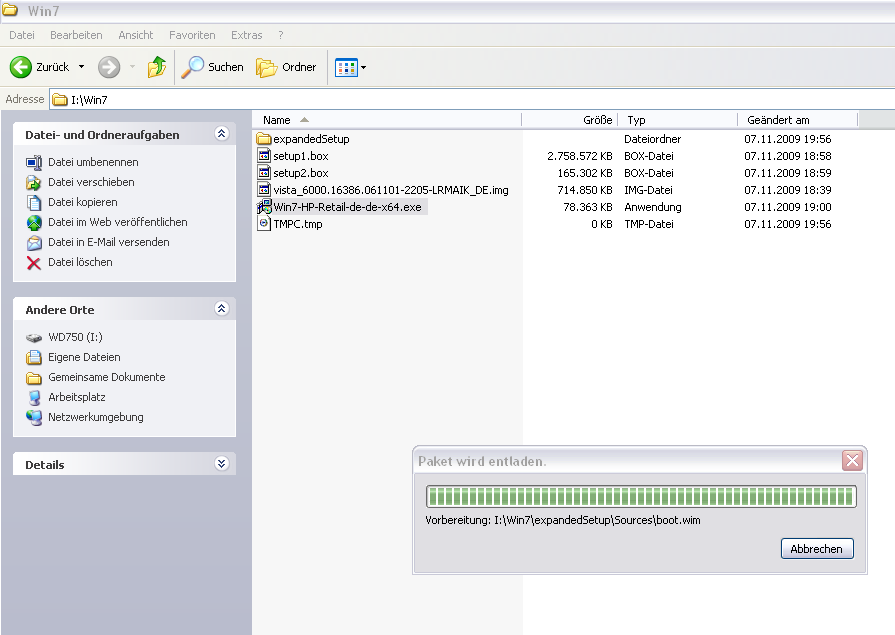Click the Arbeitsplatz computer icon
This screenshot has width=895, height=635.
pyautogui.click(x=34, y=397)
